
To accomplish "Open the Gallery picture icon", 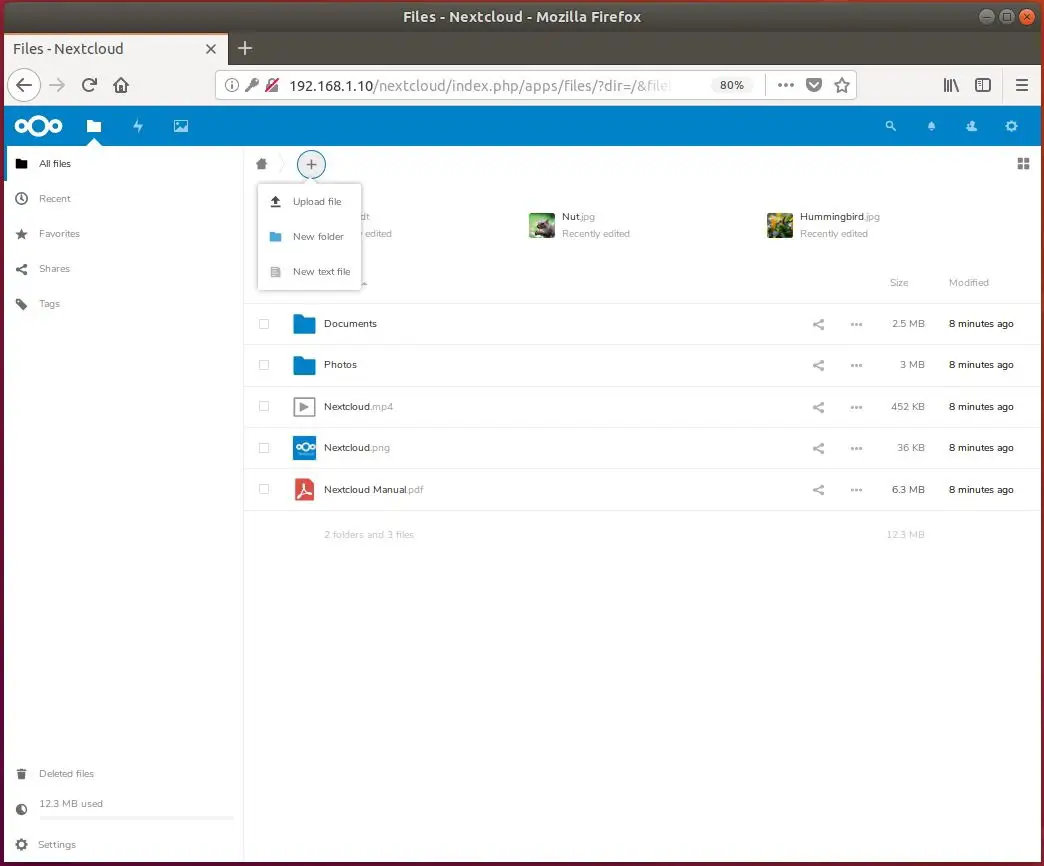I will pyautogui.click(x=180, y=126).
